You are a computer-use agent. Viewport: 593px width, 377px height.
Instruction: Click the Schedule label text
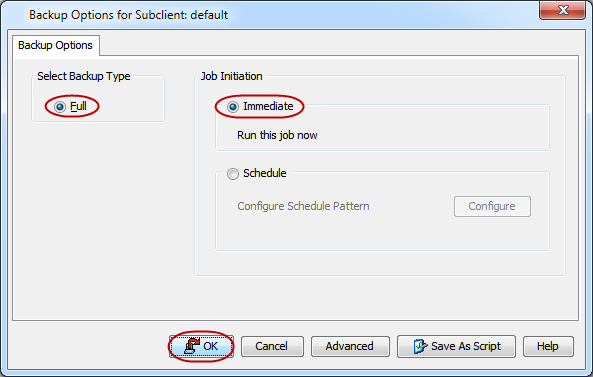pyautogui.click(x=265, y=173)
